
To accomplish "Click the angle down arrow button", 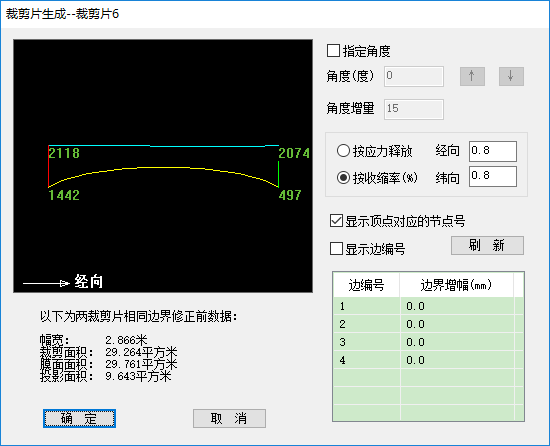I will (x=511, y=76).
